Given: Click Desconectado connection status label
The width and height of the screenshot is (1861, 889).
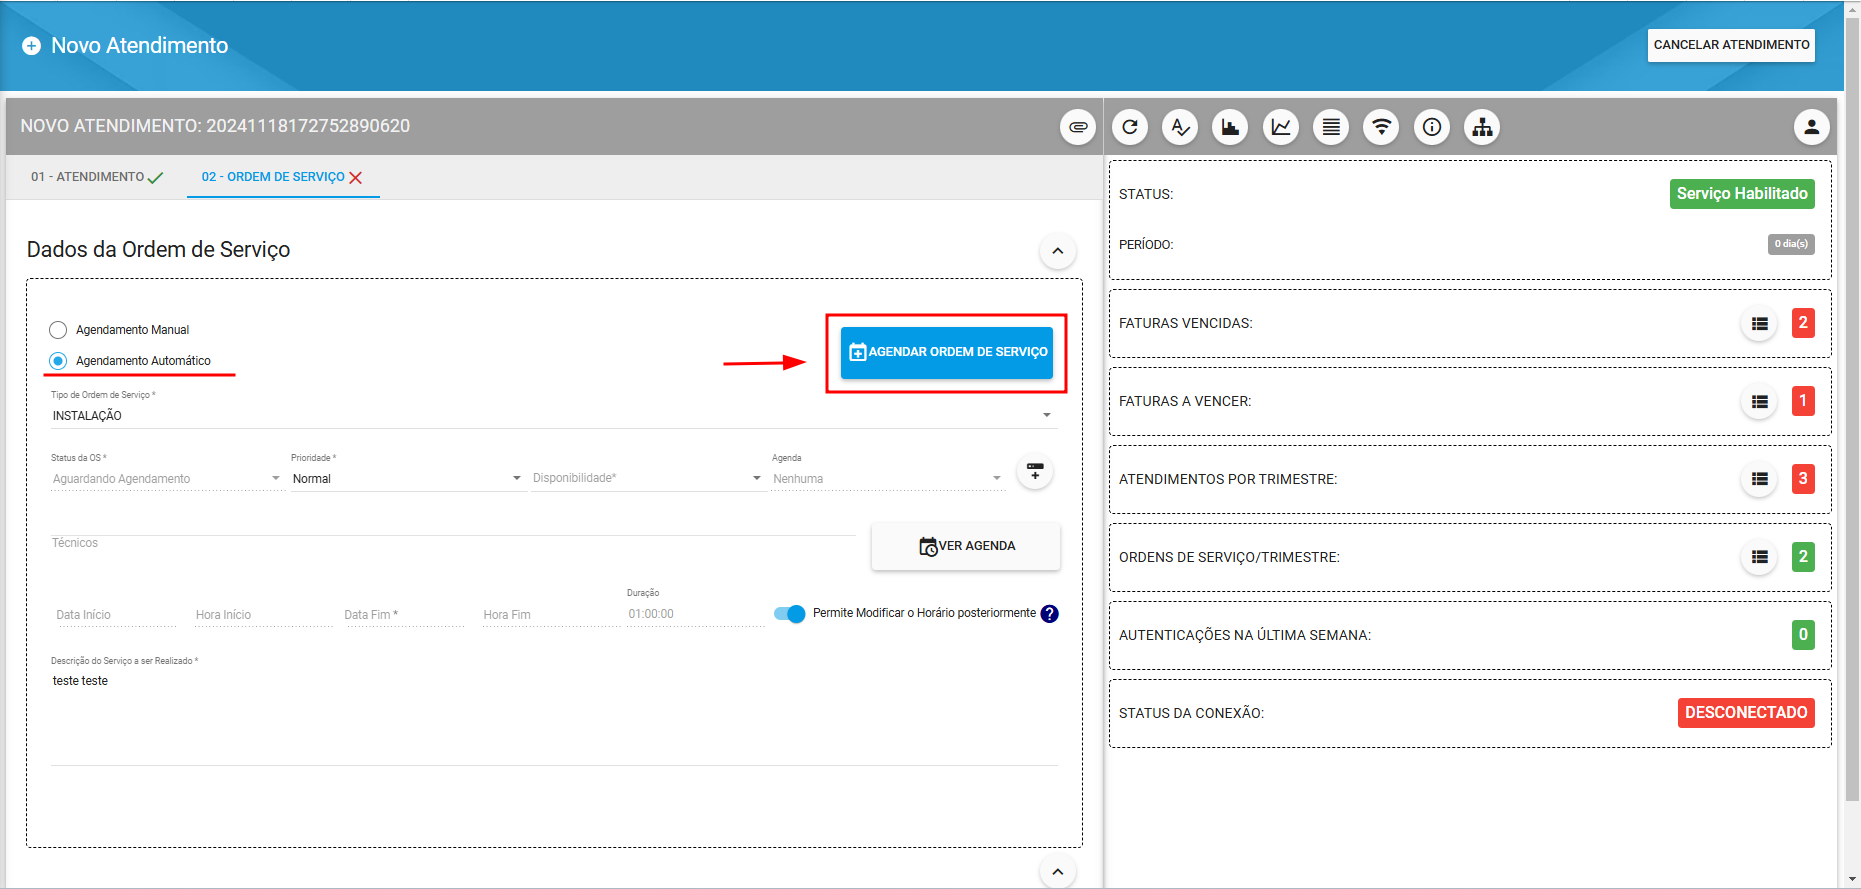Looking at the screenshot, I should coord(1746,713).
